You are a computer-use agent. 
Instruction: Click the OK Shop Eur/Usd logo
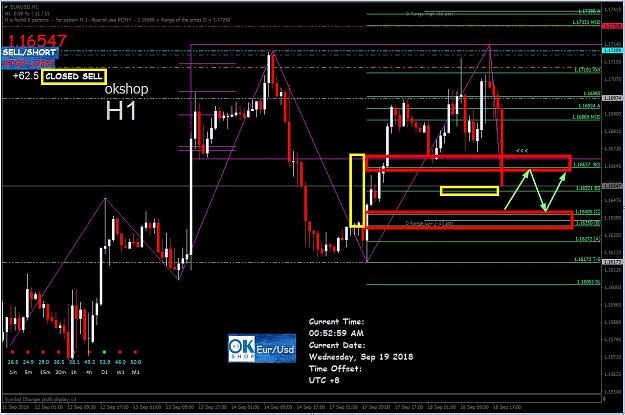pos(262,348)
